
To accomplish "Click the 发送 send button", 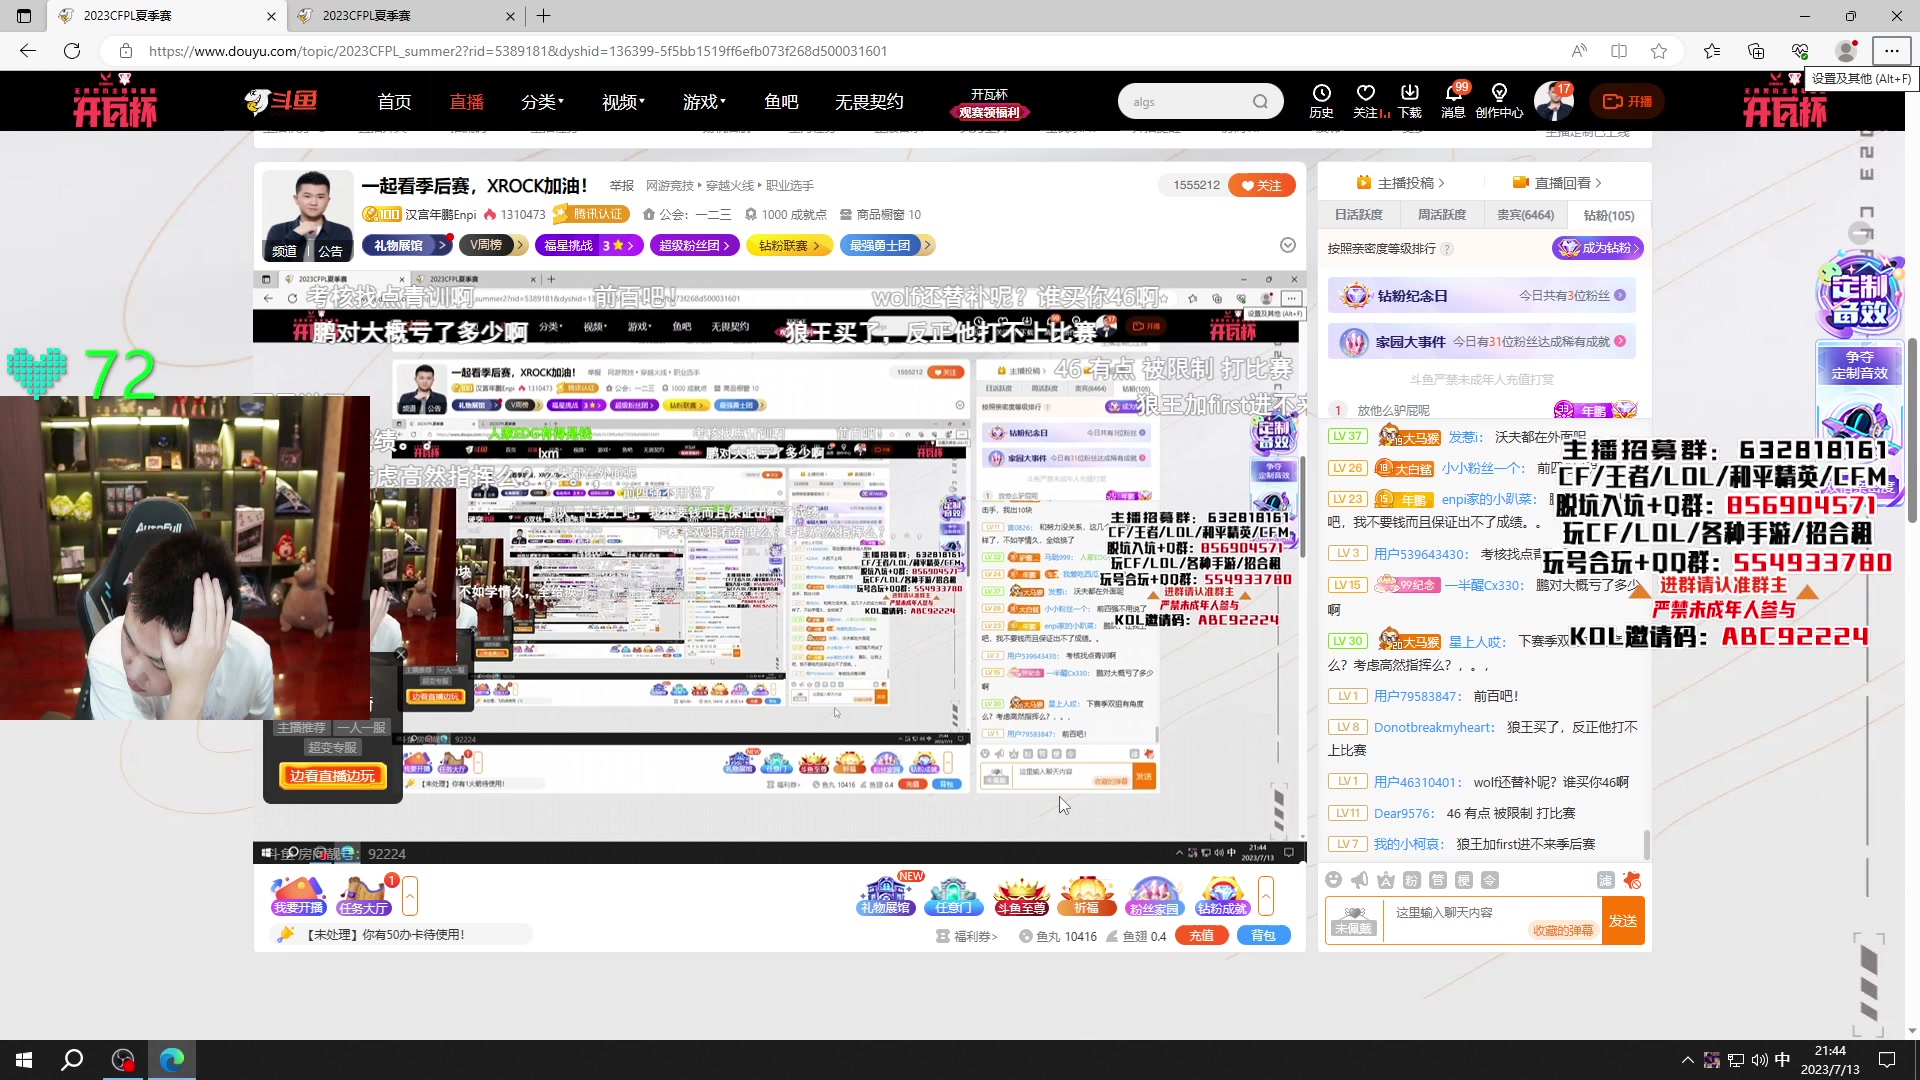I will click(1623, 921).
